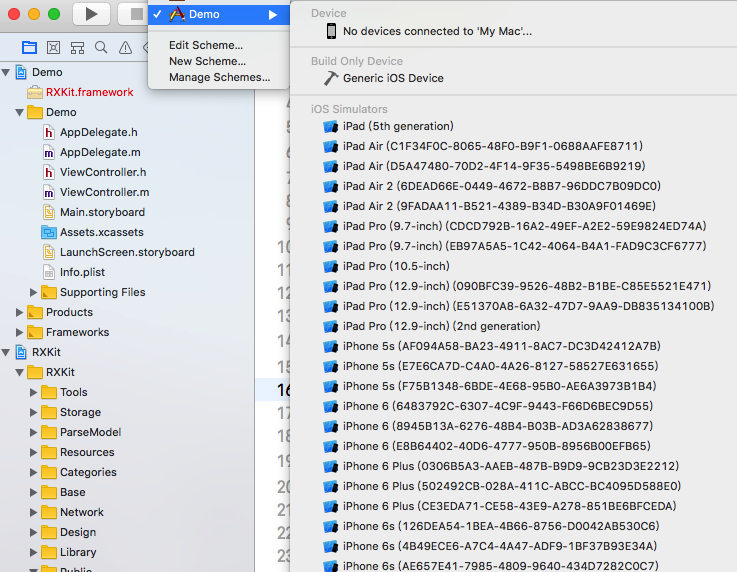Click the RXKit project file icon
Image resolution: width=737 pixels, height=572 pixels.
pyautogui.click(x=21, y=352)
